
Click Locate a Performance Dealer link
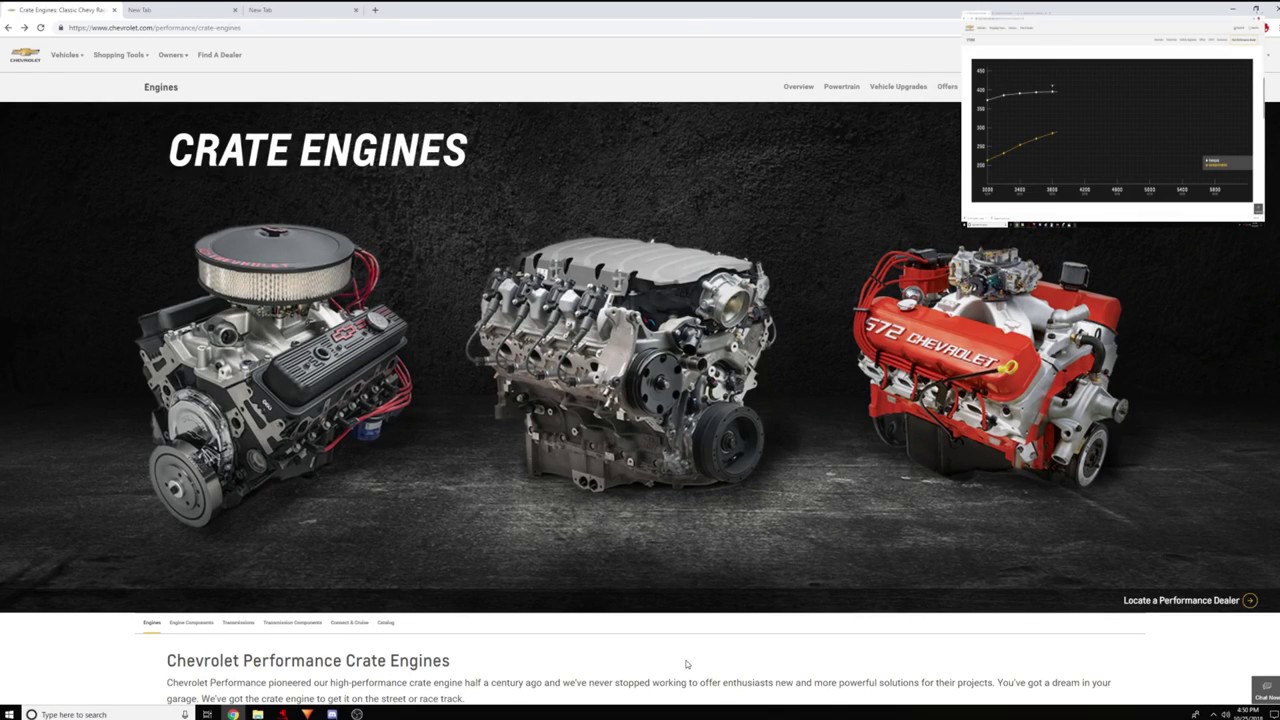coord(1181,600)
